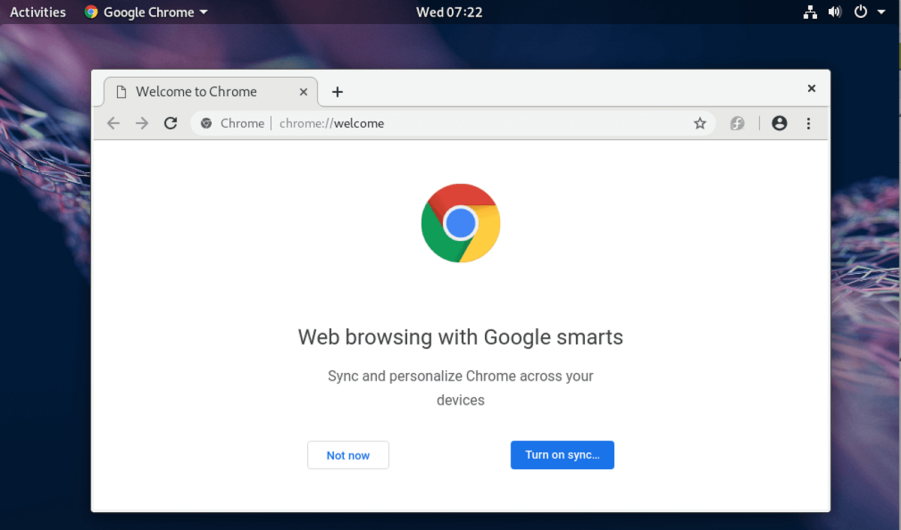This screenshot has width=901, height=530.
Task: Click the volume speaker icon
Action: tap(835, 12)
